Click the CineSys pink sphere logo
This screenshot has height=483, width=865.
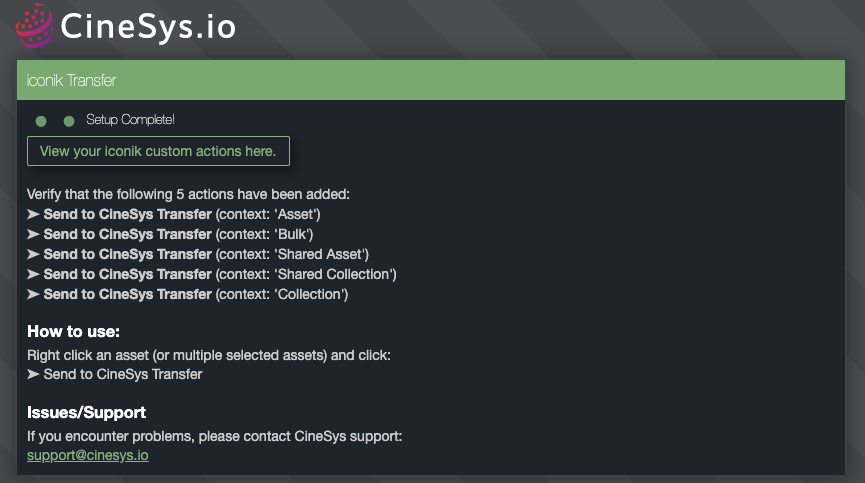pyautogui.click(x=33, y=25)
